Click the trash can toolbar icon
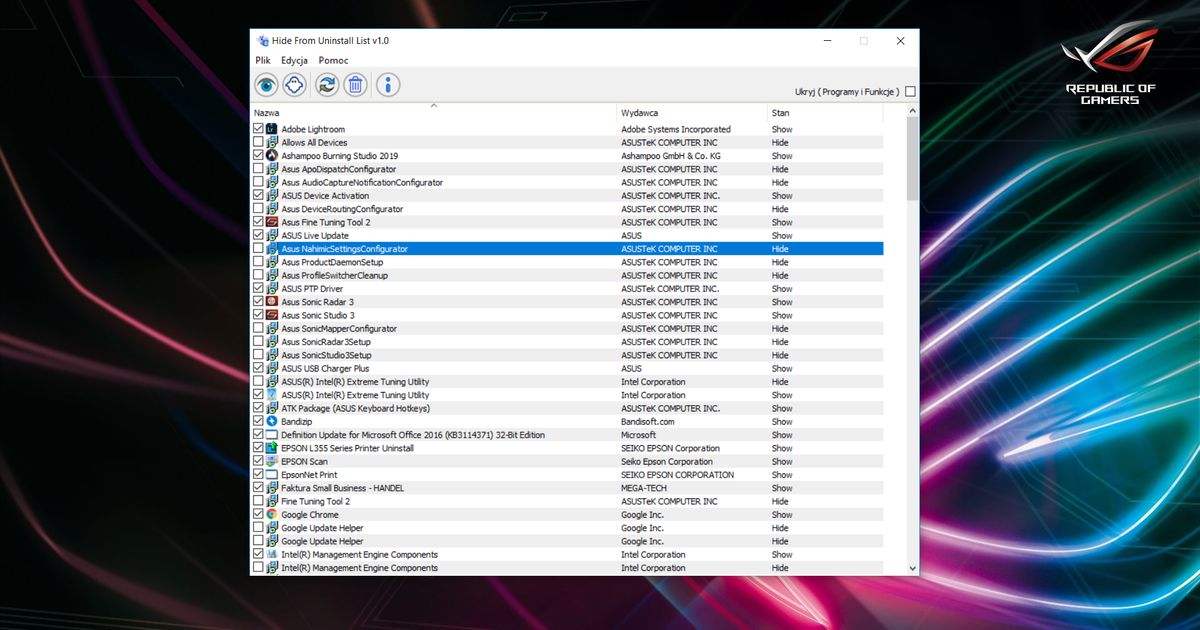The image size is (1200, 630). click(355, 85)
